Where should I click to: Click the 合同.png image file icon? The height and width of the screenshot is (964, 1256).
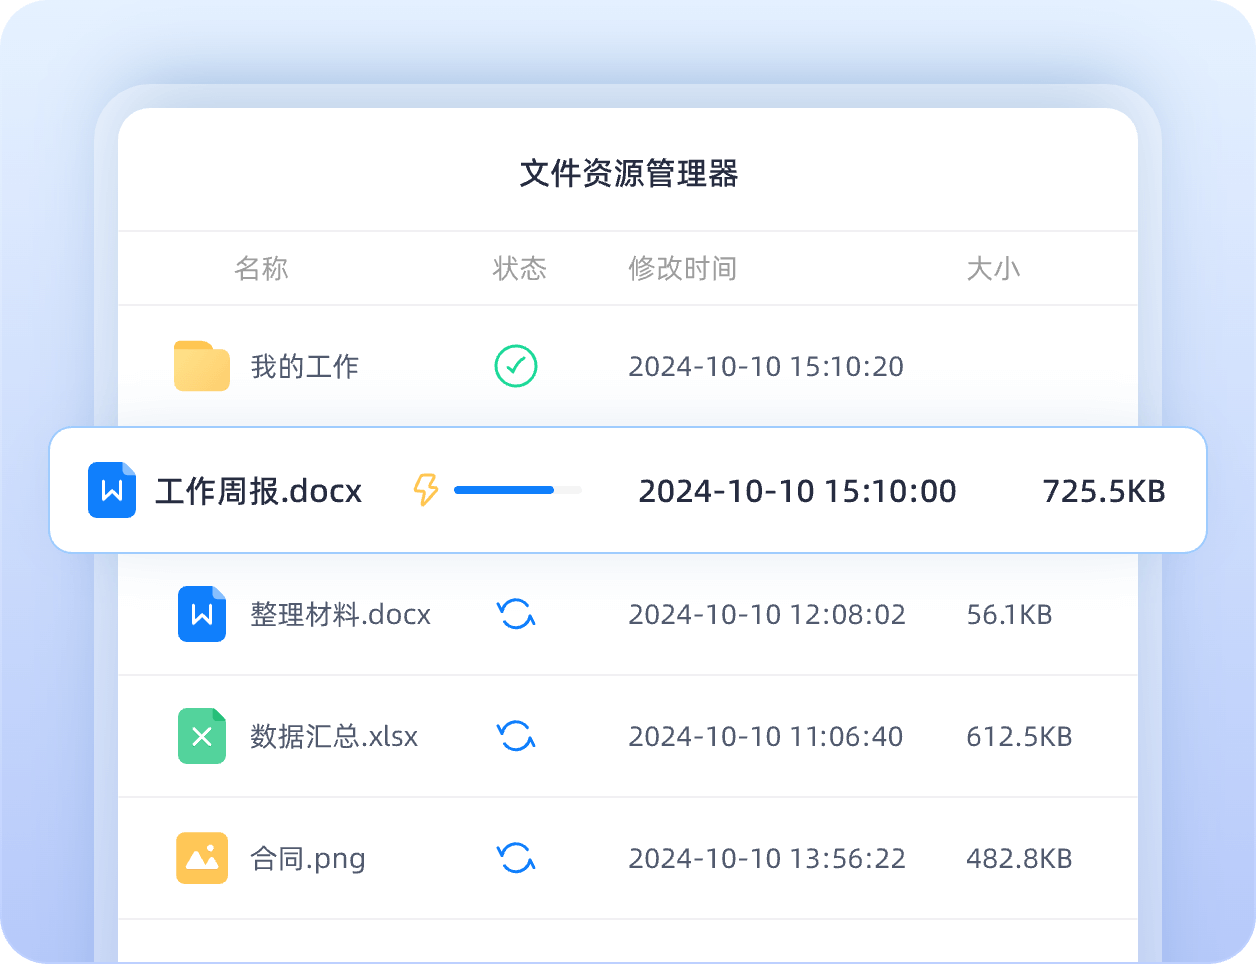tap(202, 858)
